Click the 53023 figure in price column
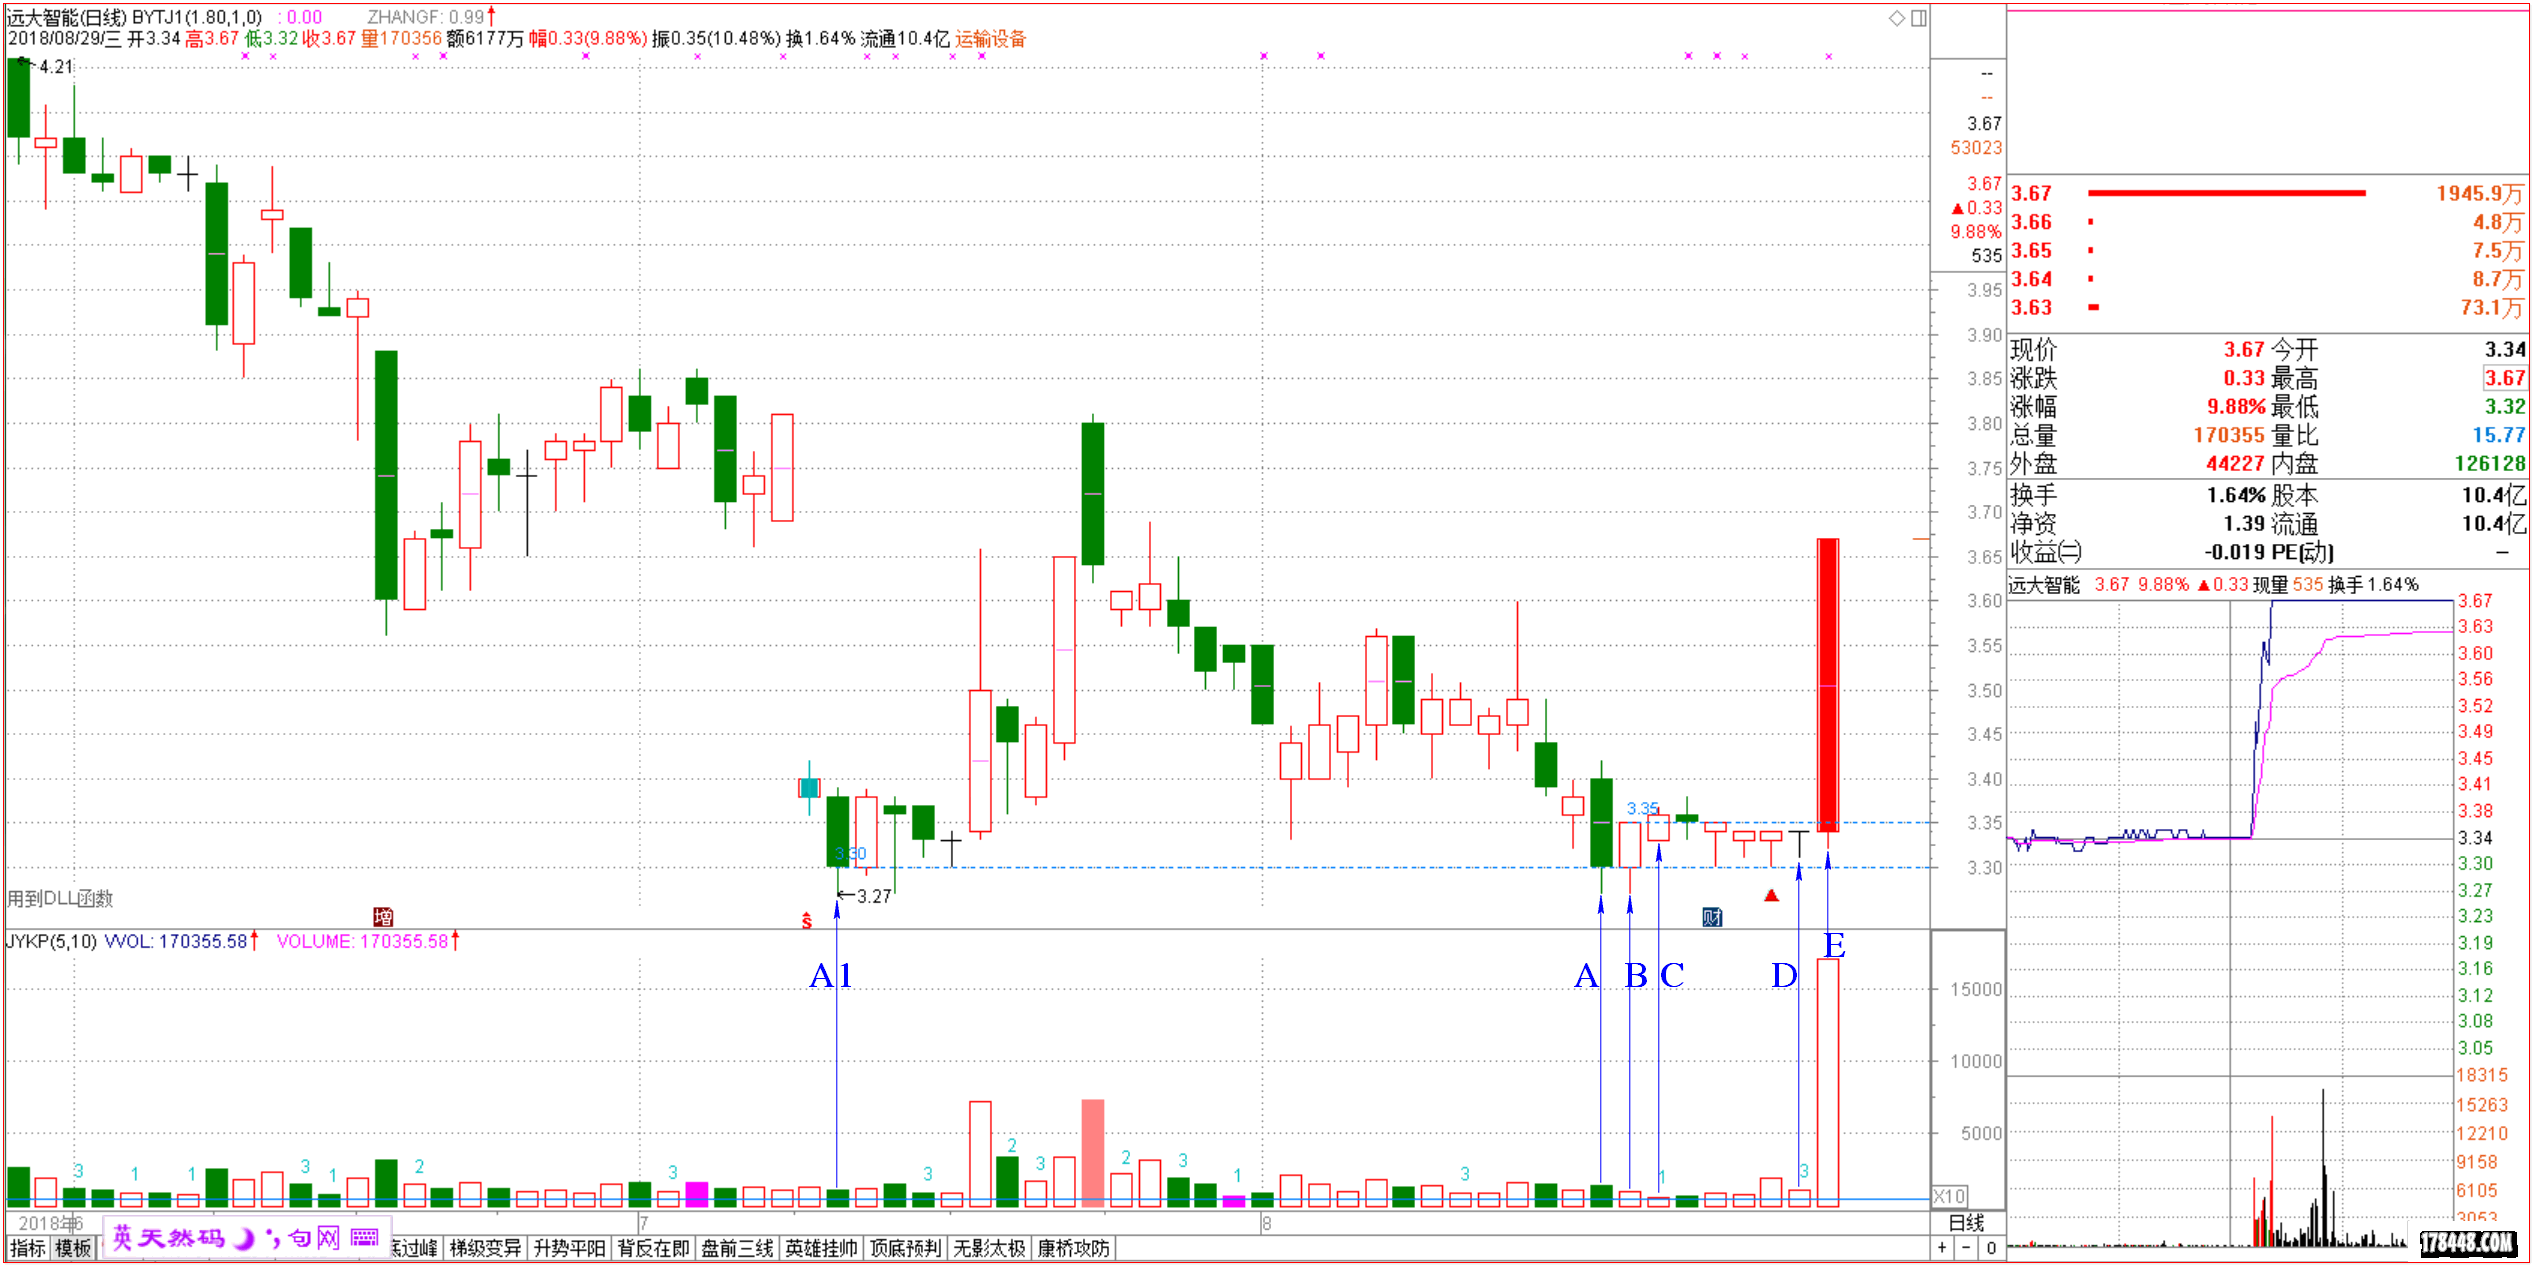Image resolution: width=2534 pixels, height=1267 pixels. 1976,148
